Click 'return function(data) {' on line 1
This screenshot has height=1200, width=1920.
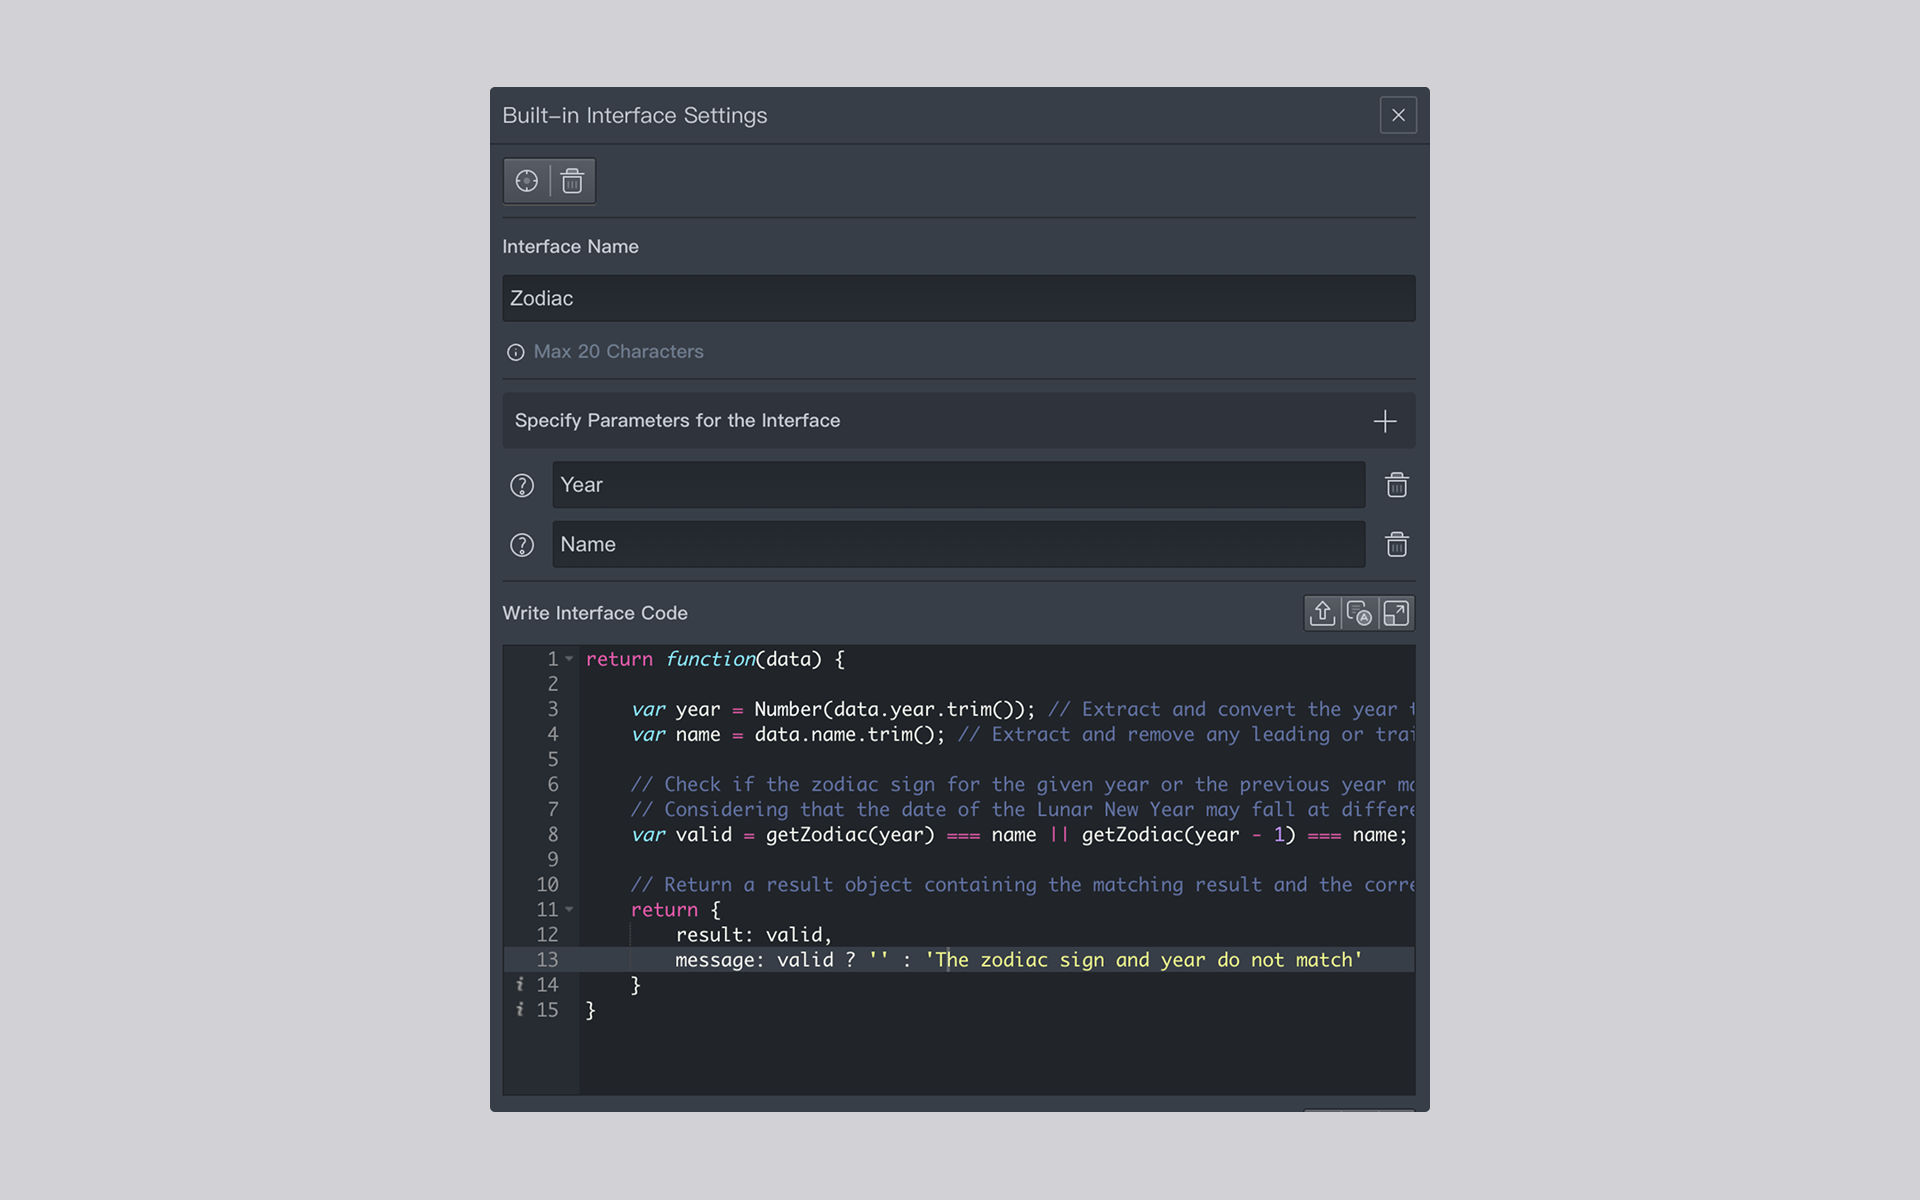(715, 659)
